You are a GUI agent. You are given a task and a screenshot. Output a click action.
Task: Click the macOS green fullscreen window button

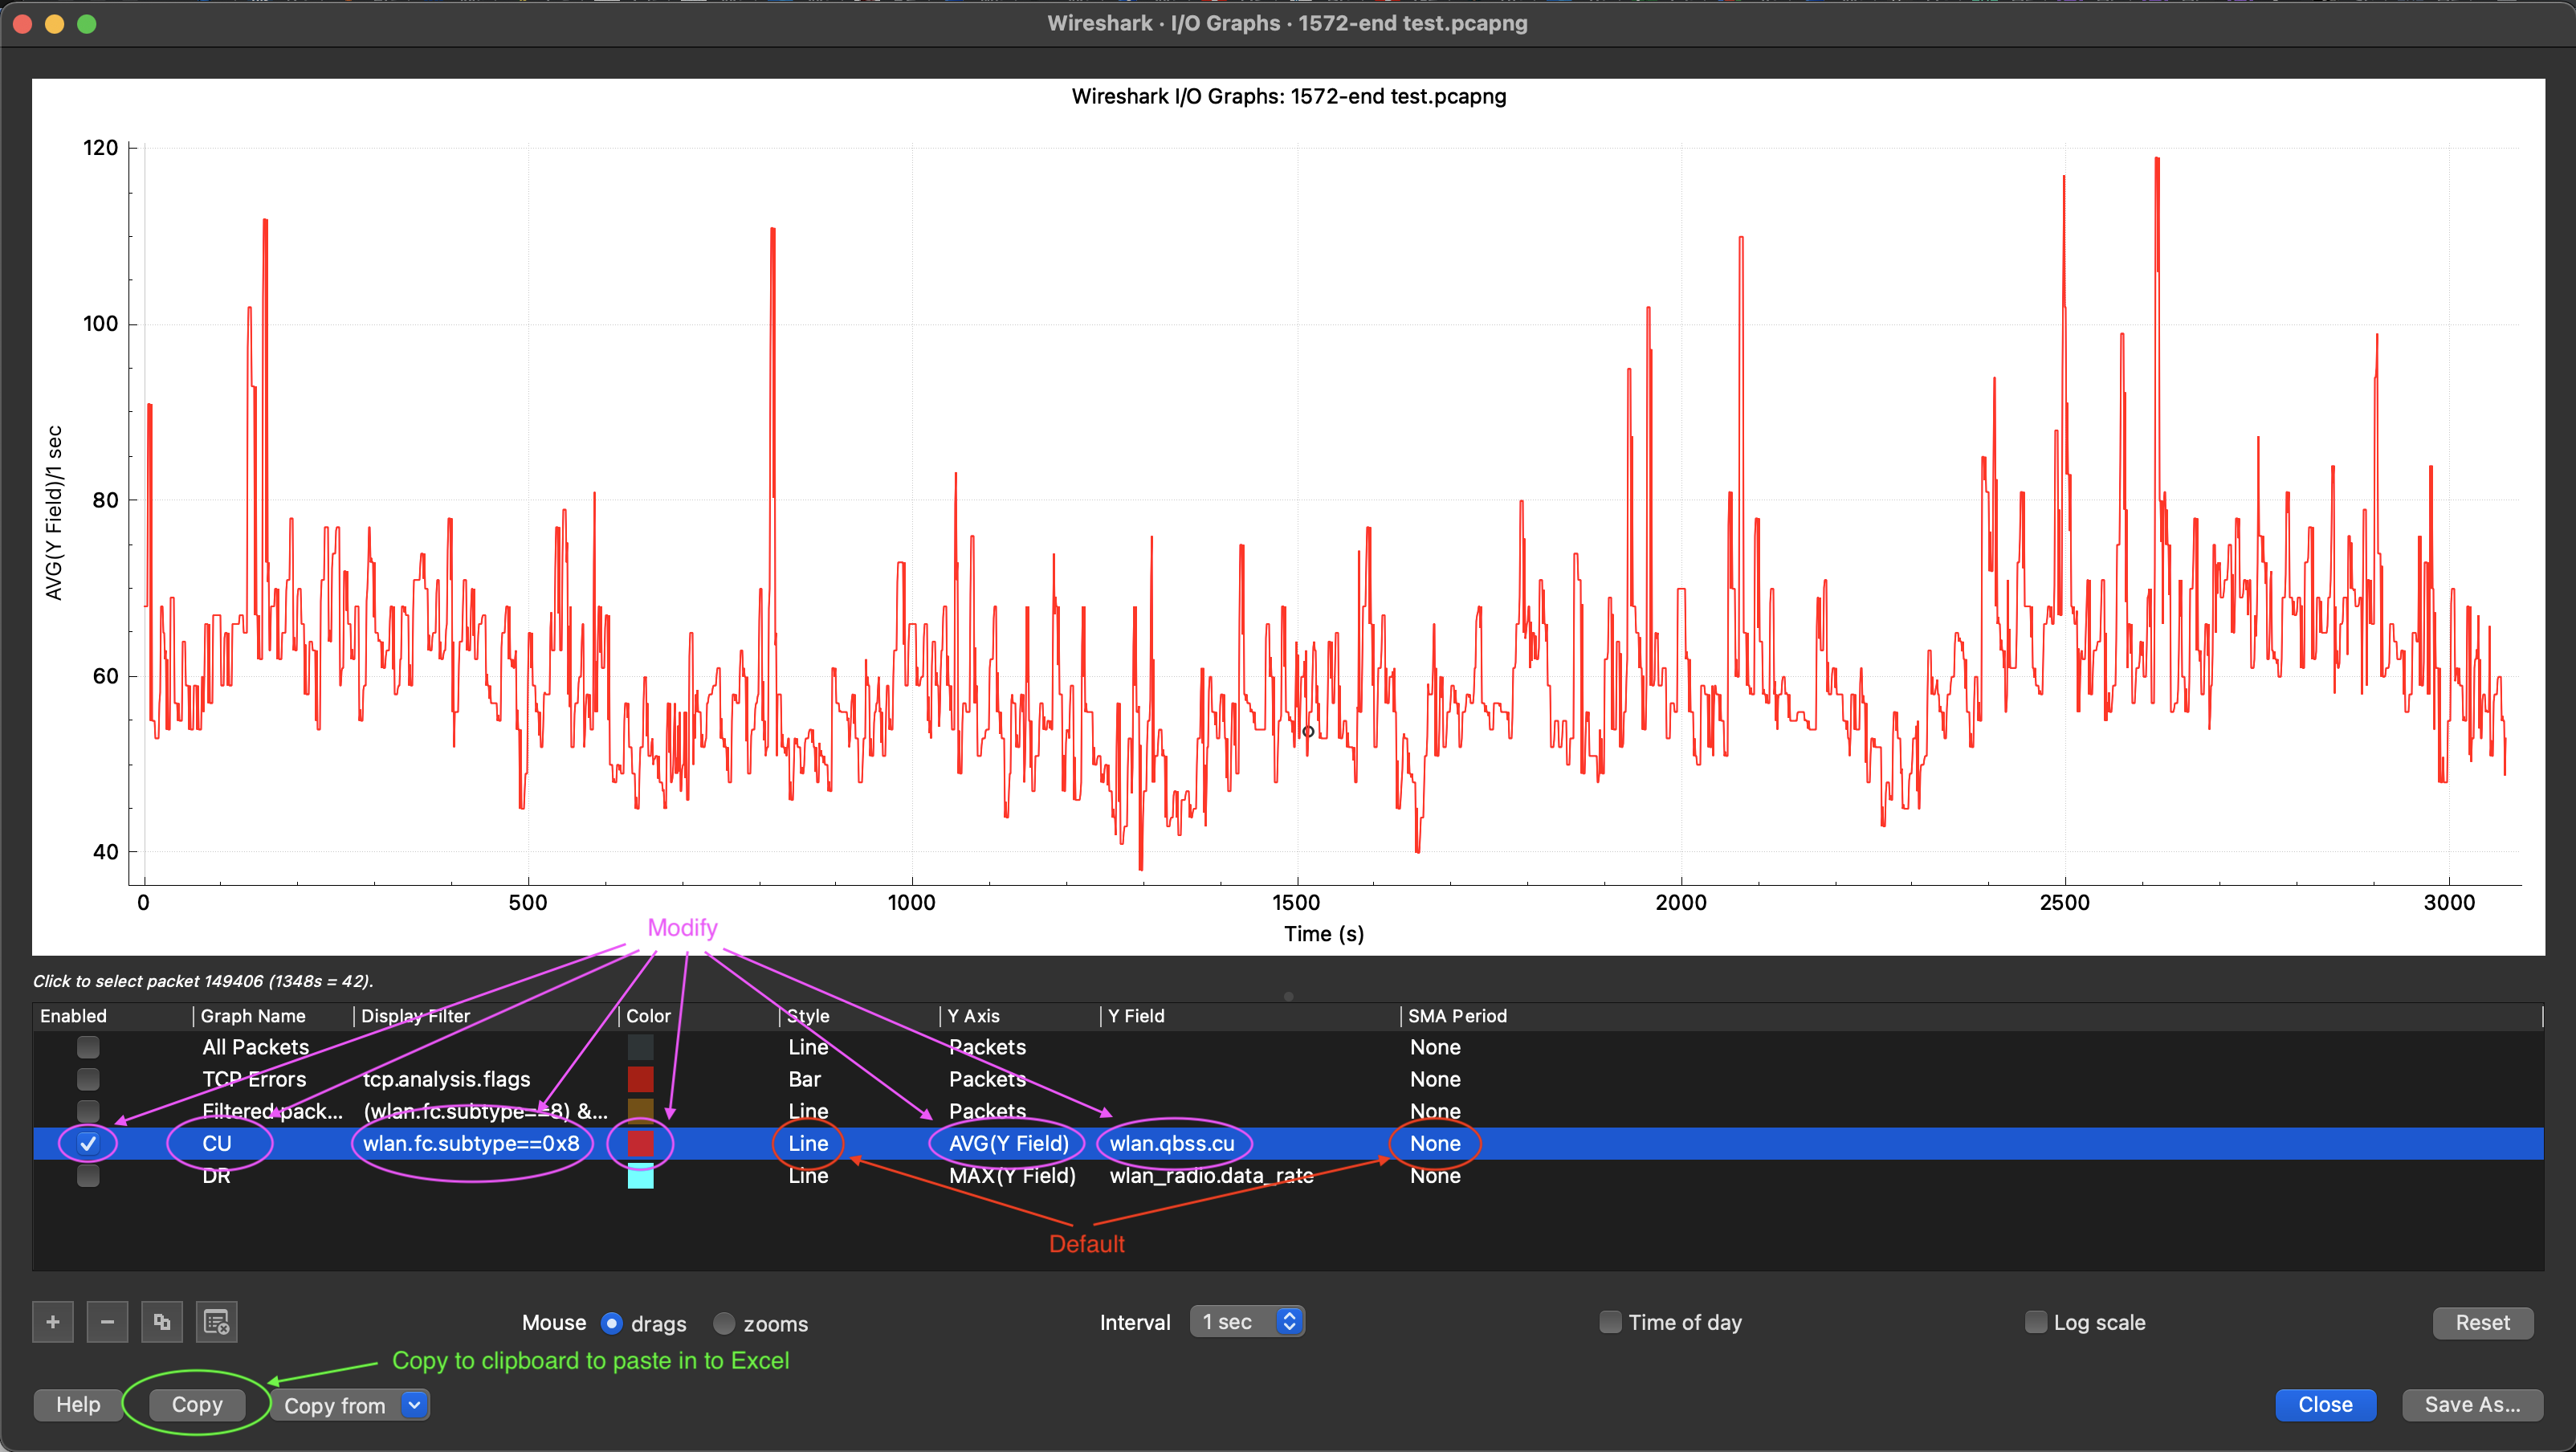click(x=87, y=23)
